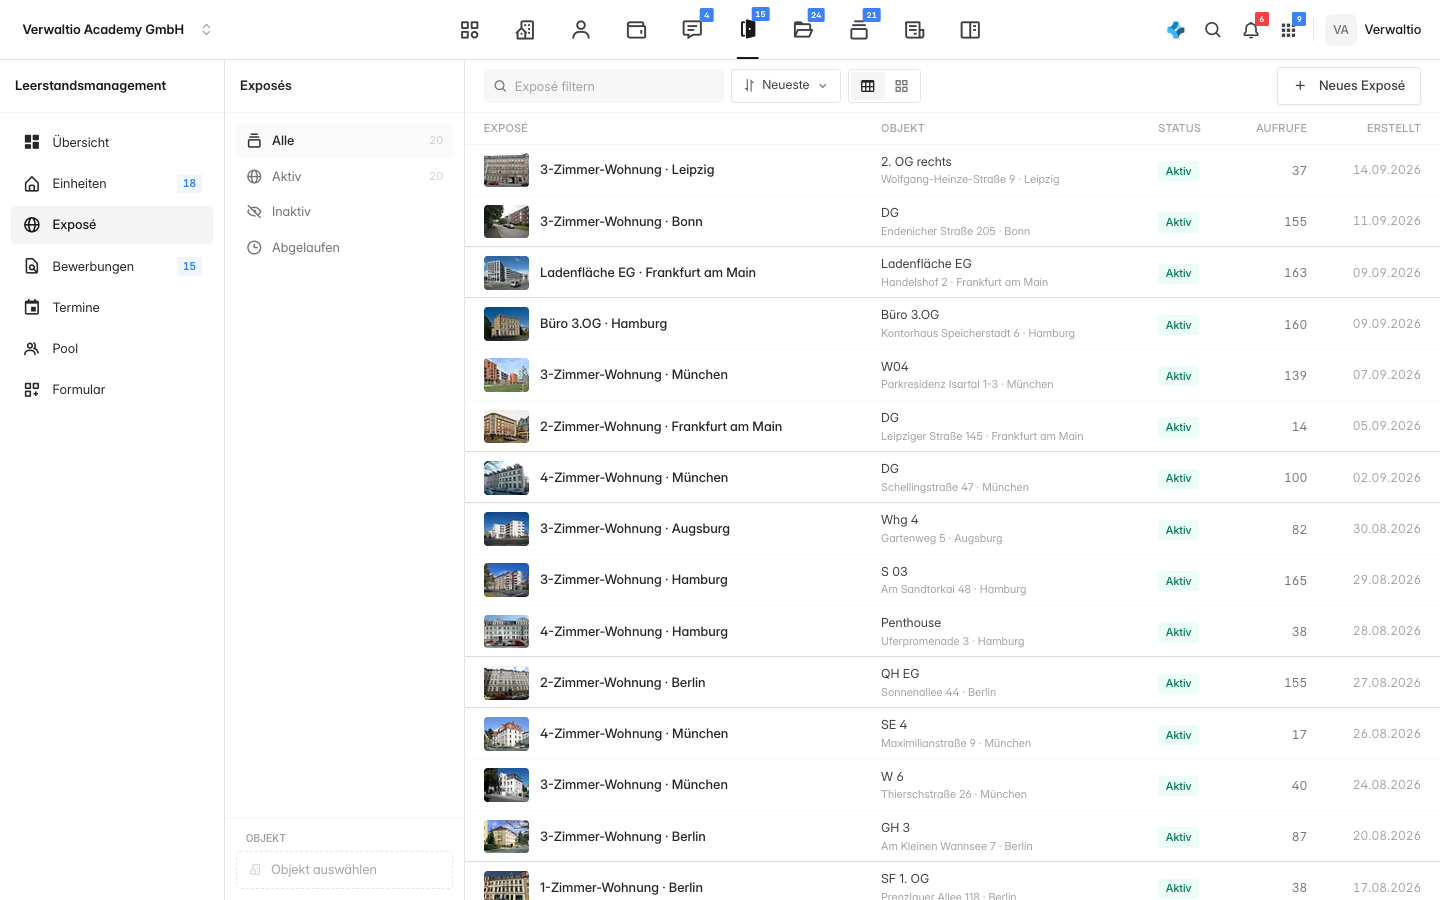Open the Ladenfläche EG · Frankfurt am Main exposé
The width and height of the screenshot is (1440, 900).
pos(648,272)
